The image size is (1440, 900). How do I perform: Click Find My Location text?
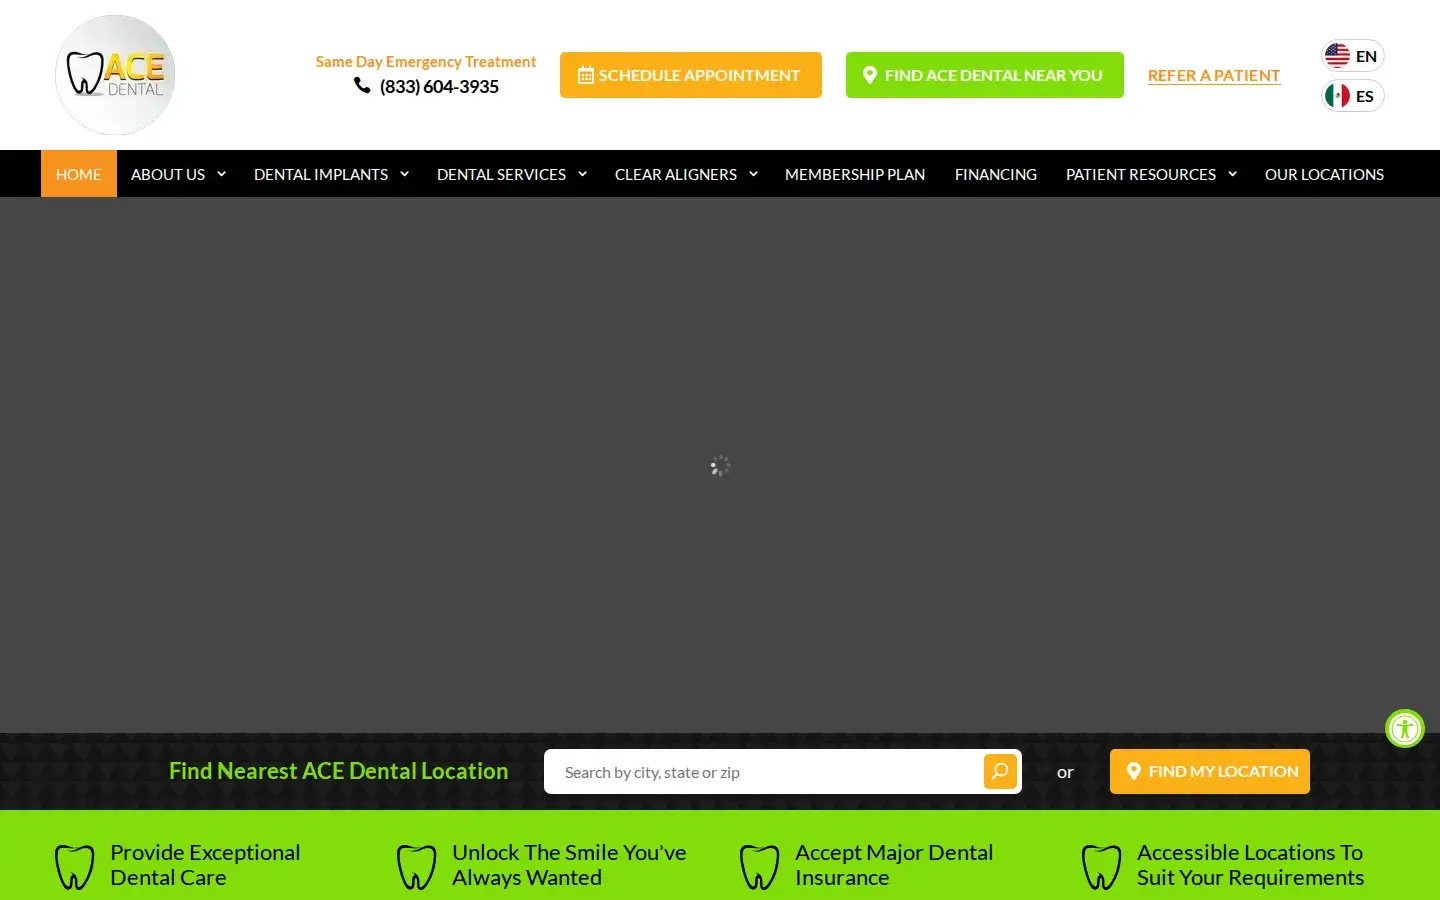[x=1223, y=771]
